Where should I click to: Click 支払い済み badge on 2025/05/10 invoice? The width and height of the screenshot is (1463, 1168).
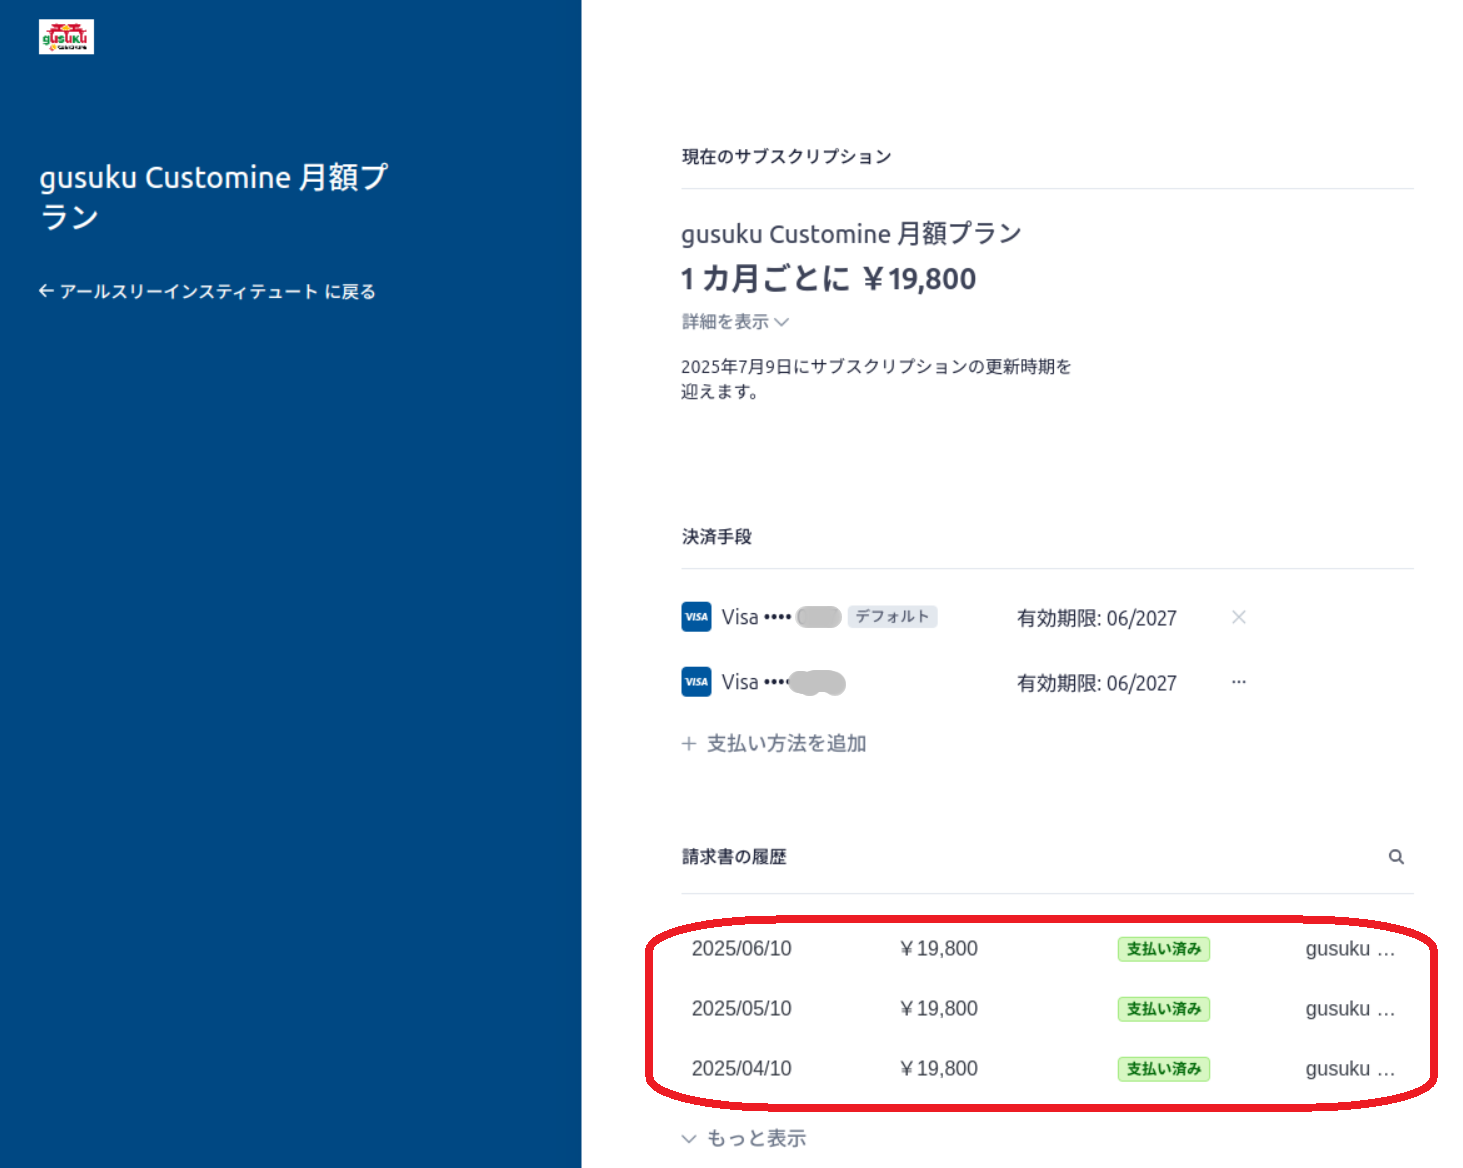coord(1164,1009)
